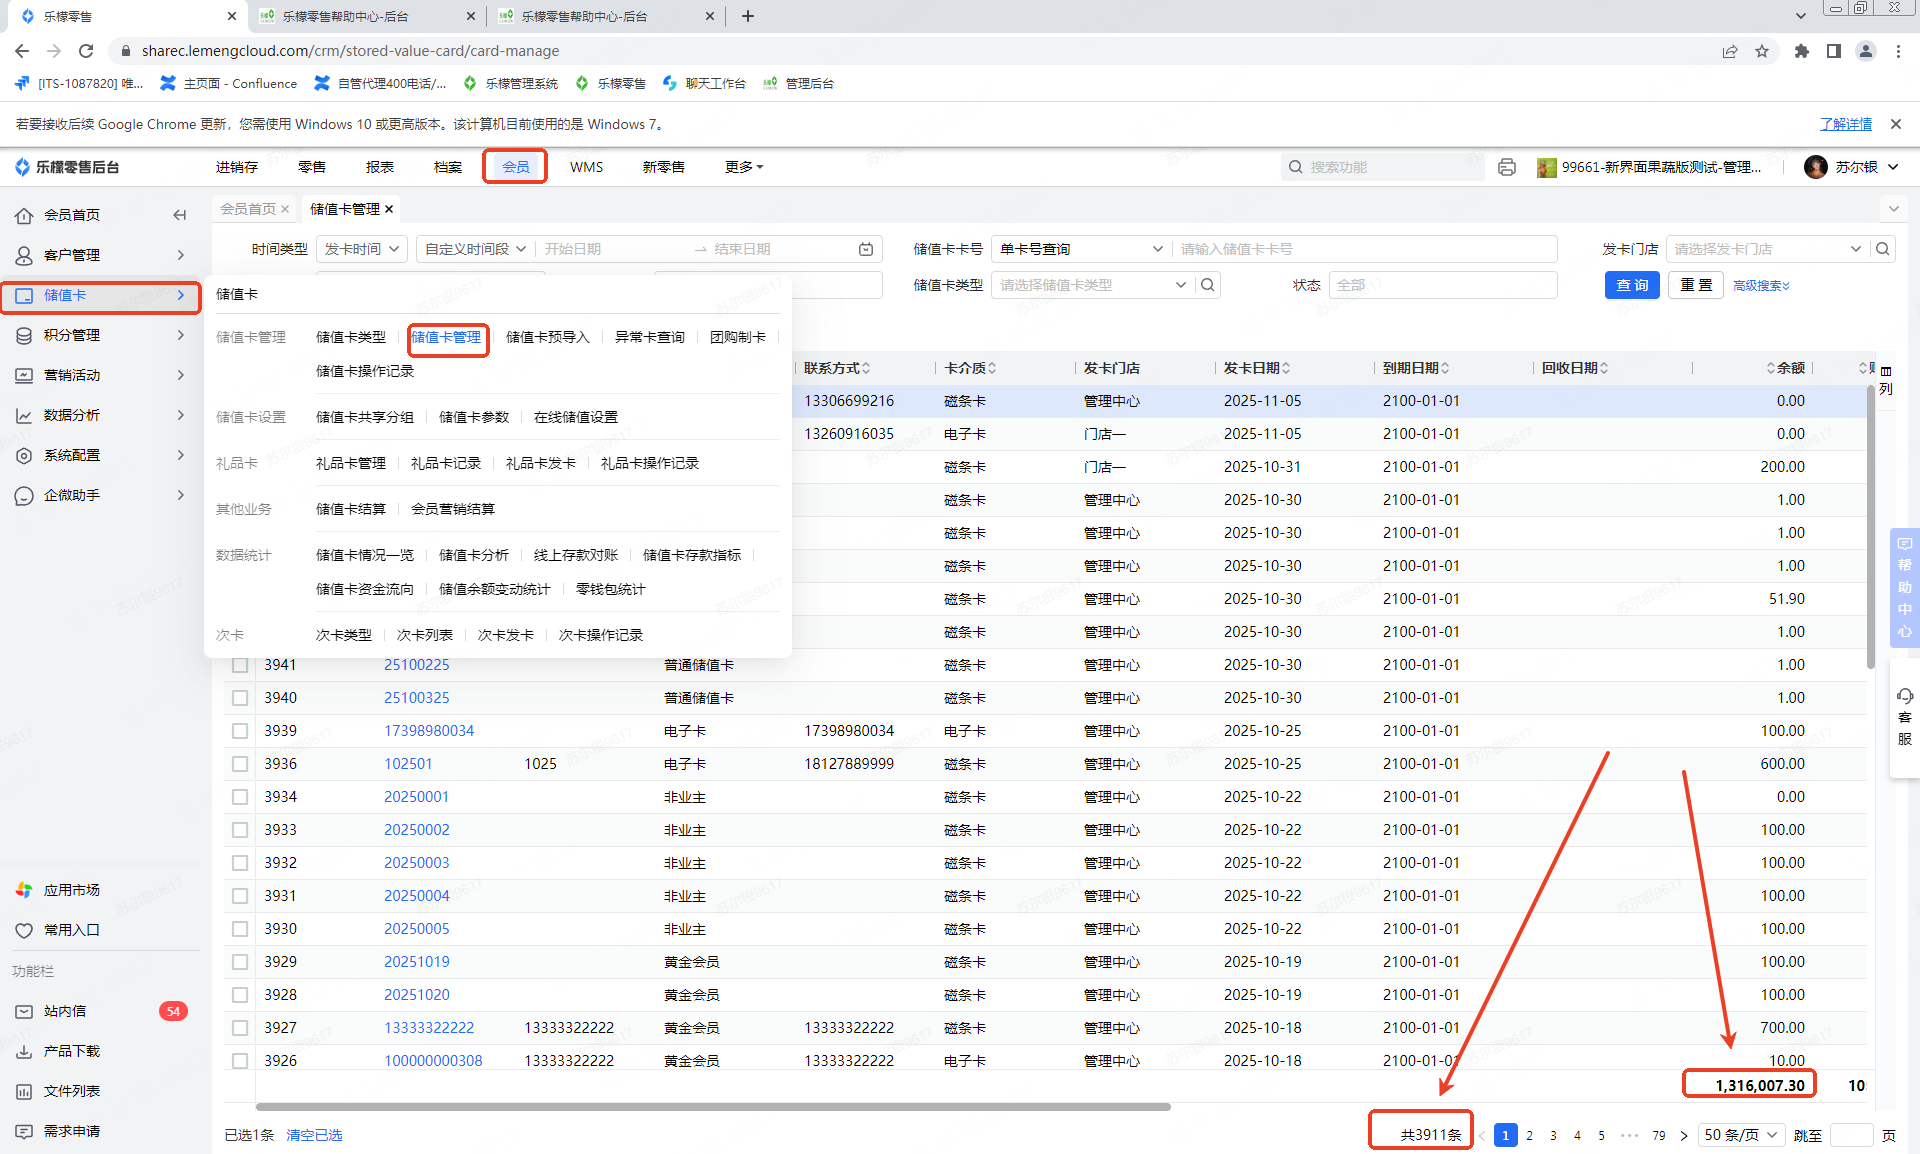Expand the 50 条/页 page size dropdown
1920x1154 pixels.
coord(1740,1135)
